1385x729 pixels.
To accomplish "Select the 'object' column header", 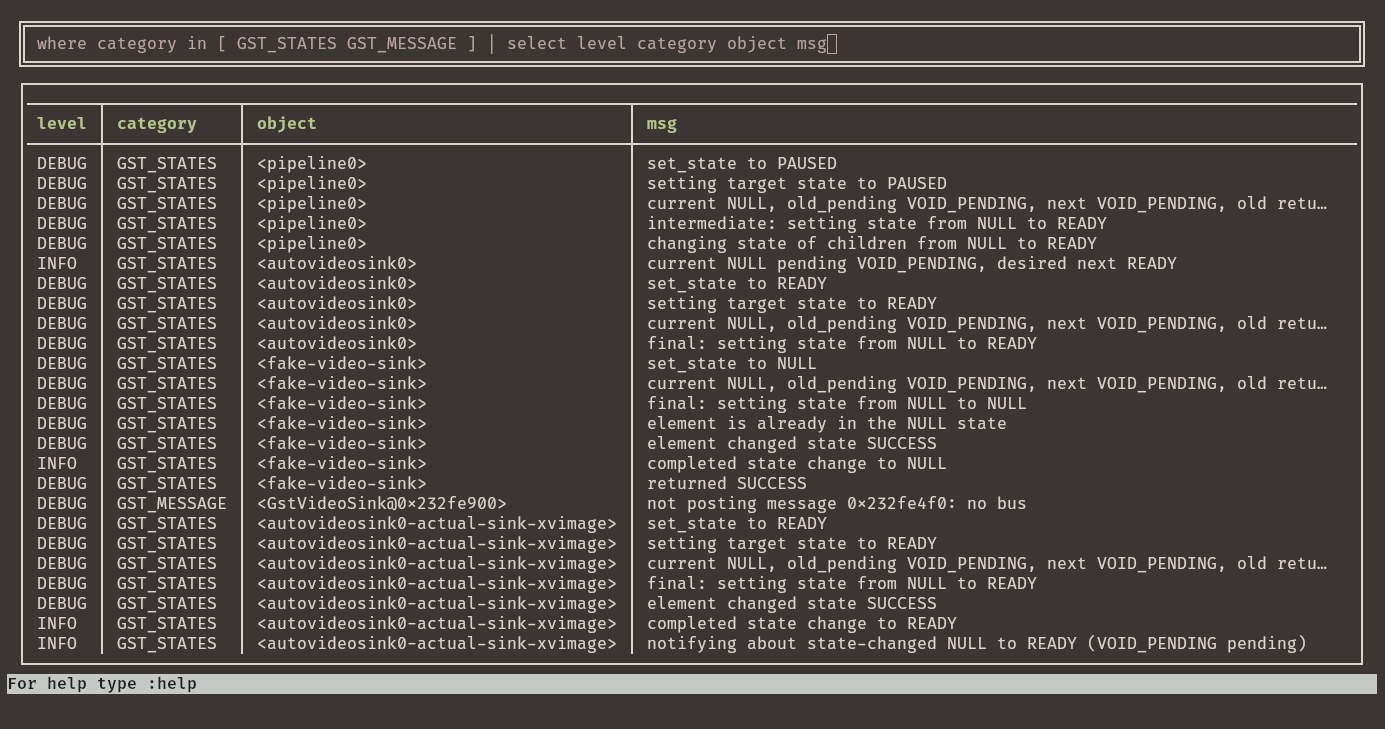I will (287, 124).
